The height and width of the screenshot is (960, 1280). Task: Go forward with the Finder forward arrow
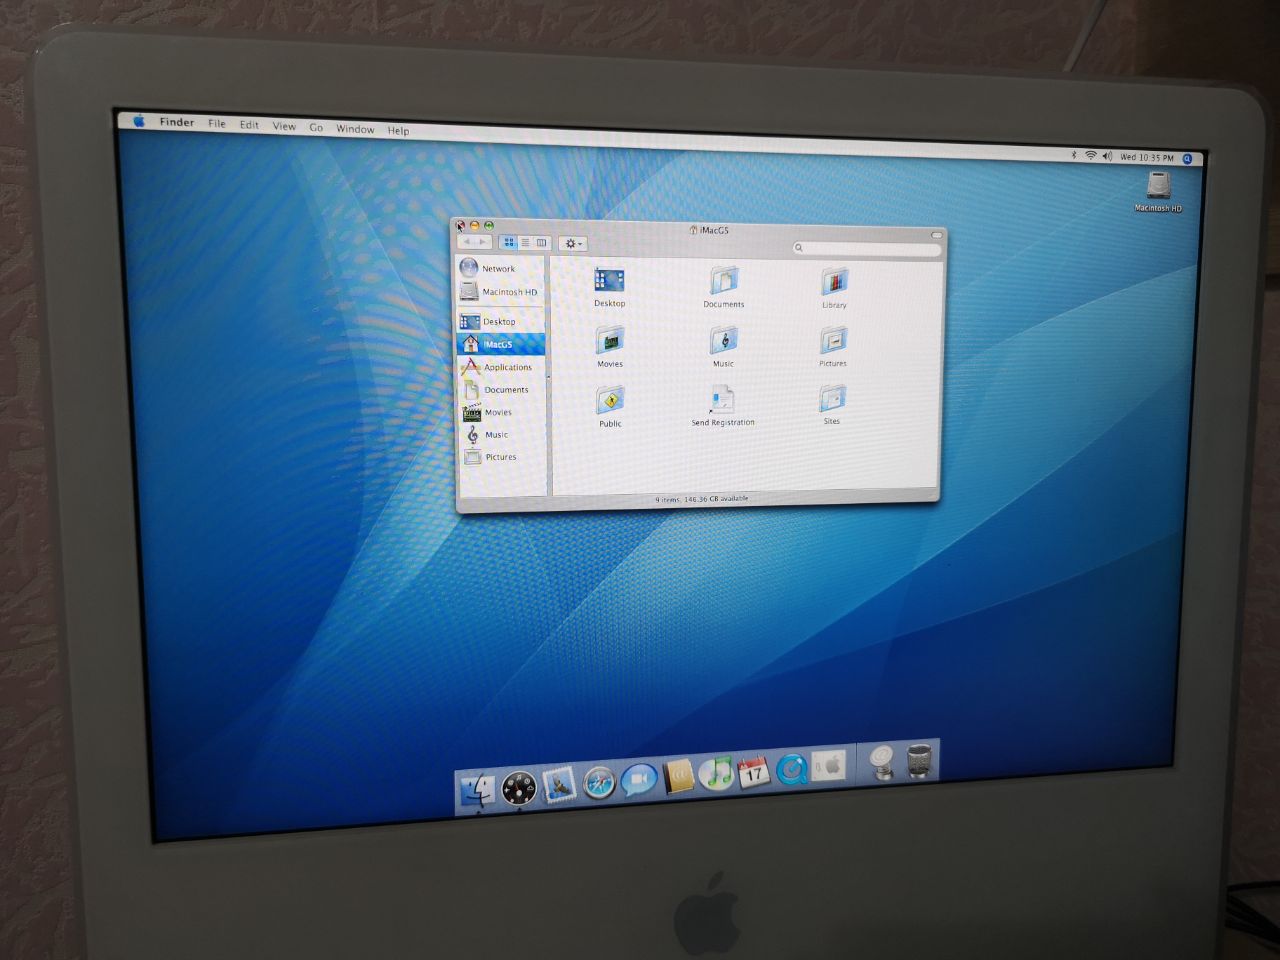(x=483, y=242)
